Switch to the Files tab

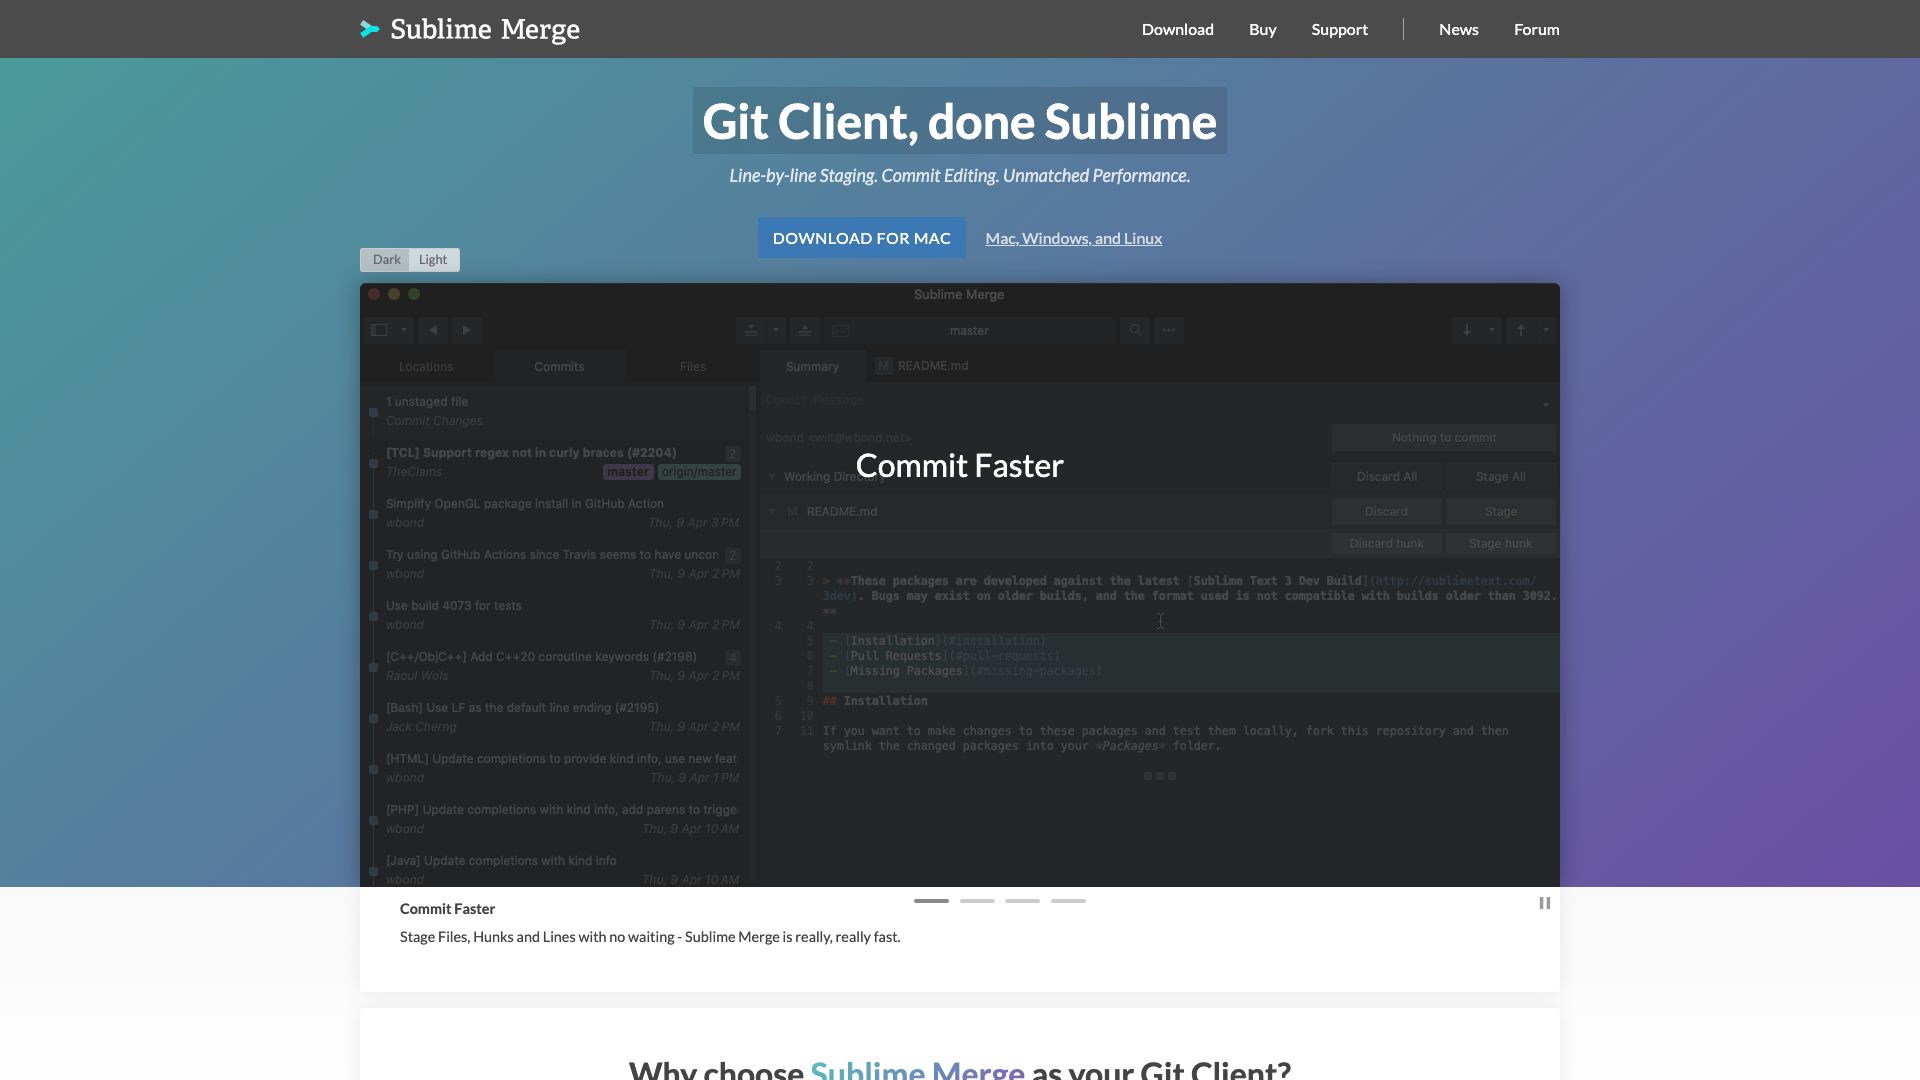click(x=692, y=366)
